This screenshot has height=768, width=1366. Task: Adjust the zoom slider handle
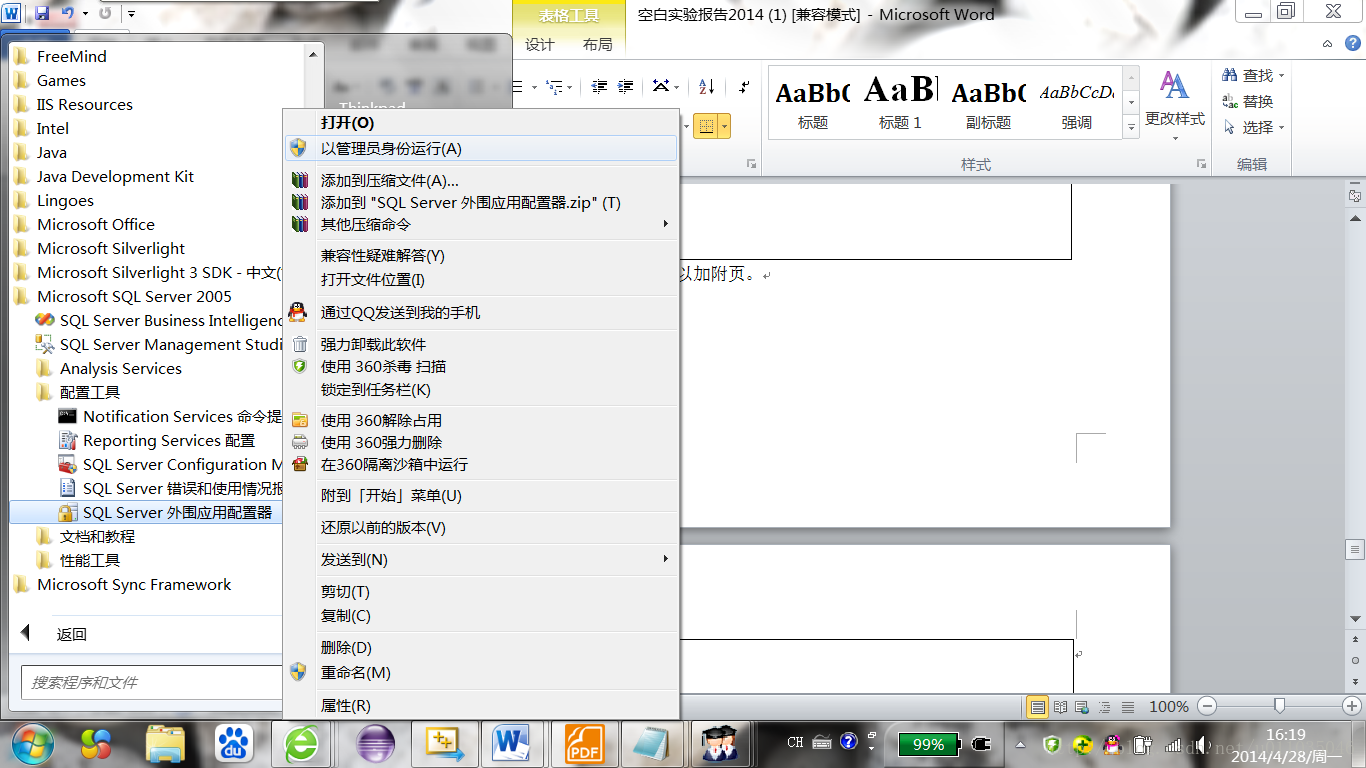[1279, 706]
